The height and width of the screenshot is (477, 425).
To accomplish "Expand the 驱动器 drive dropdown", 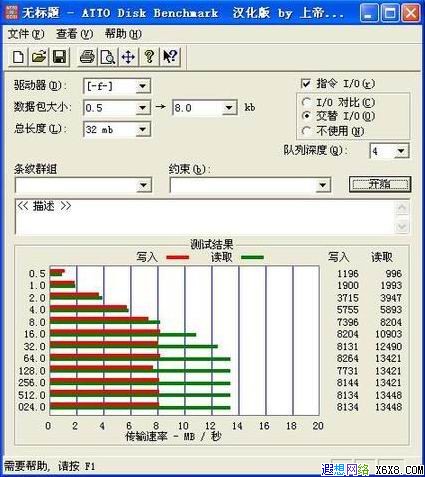I will tap(143, 86).
